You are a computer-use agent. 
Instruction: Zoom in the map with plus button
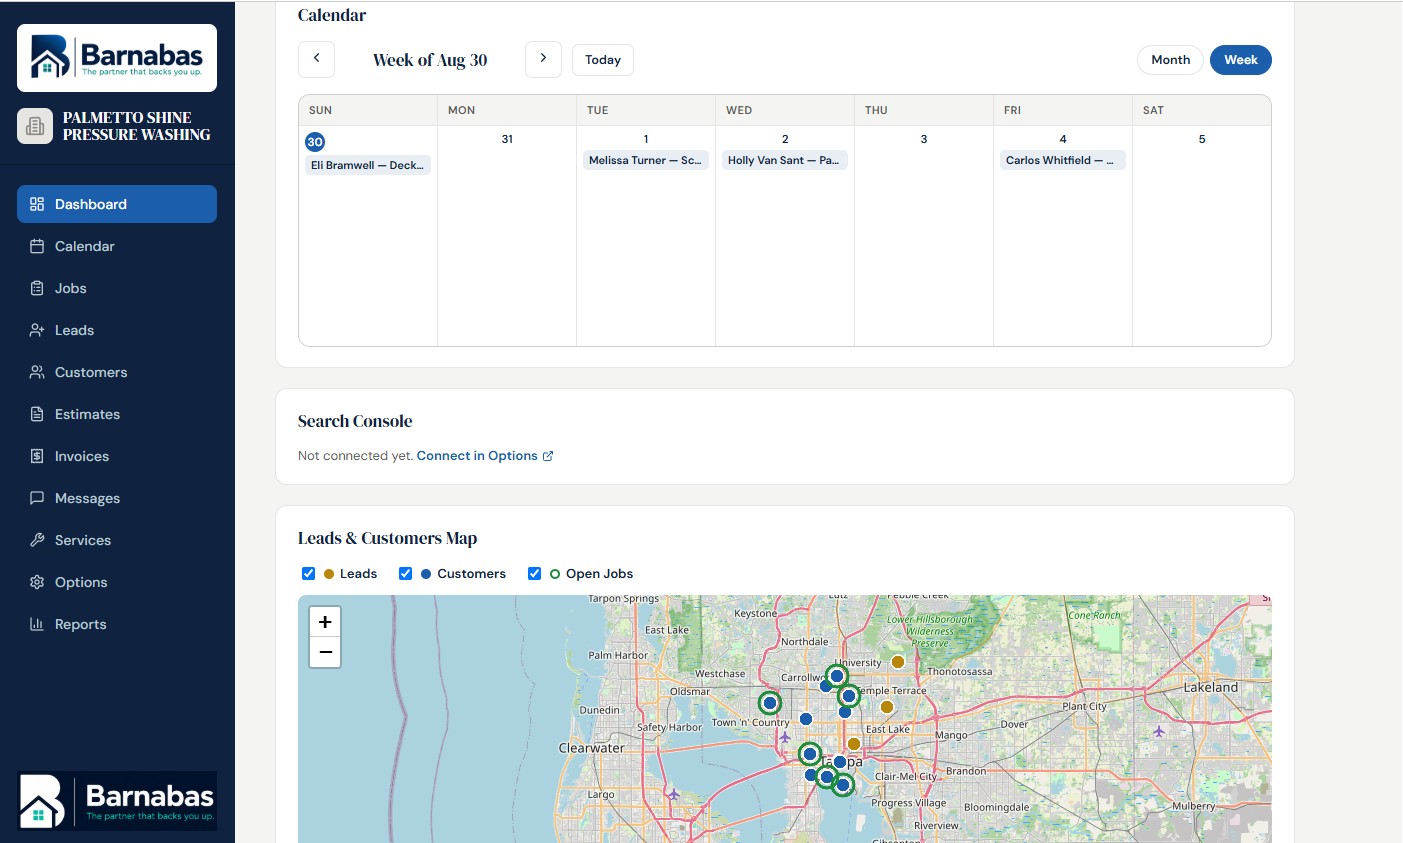click(325, 622)
